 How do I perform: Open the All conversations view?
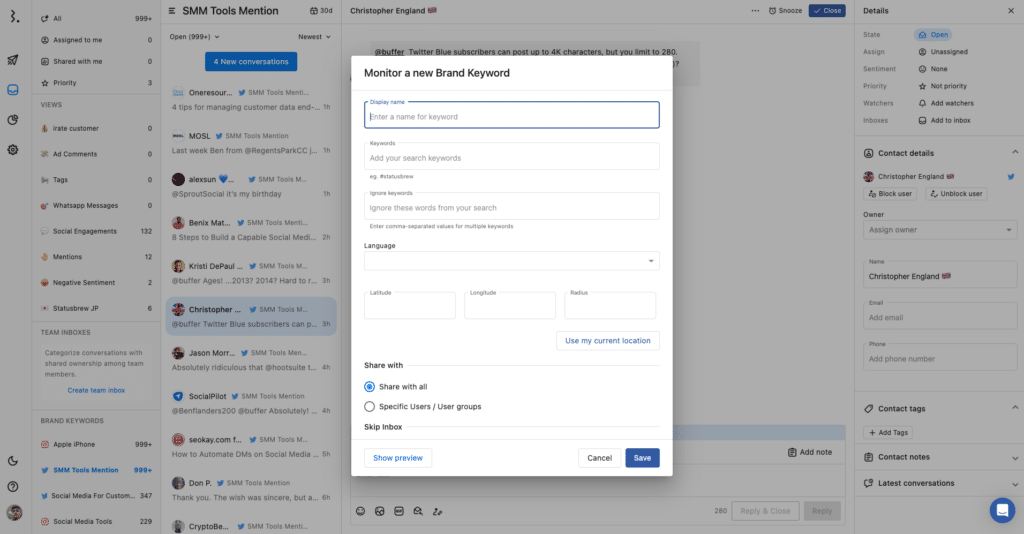coord(96,18)
